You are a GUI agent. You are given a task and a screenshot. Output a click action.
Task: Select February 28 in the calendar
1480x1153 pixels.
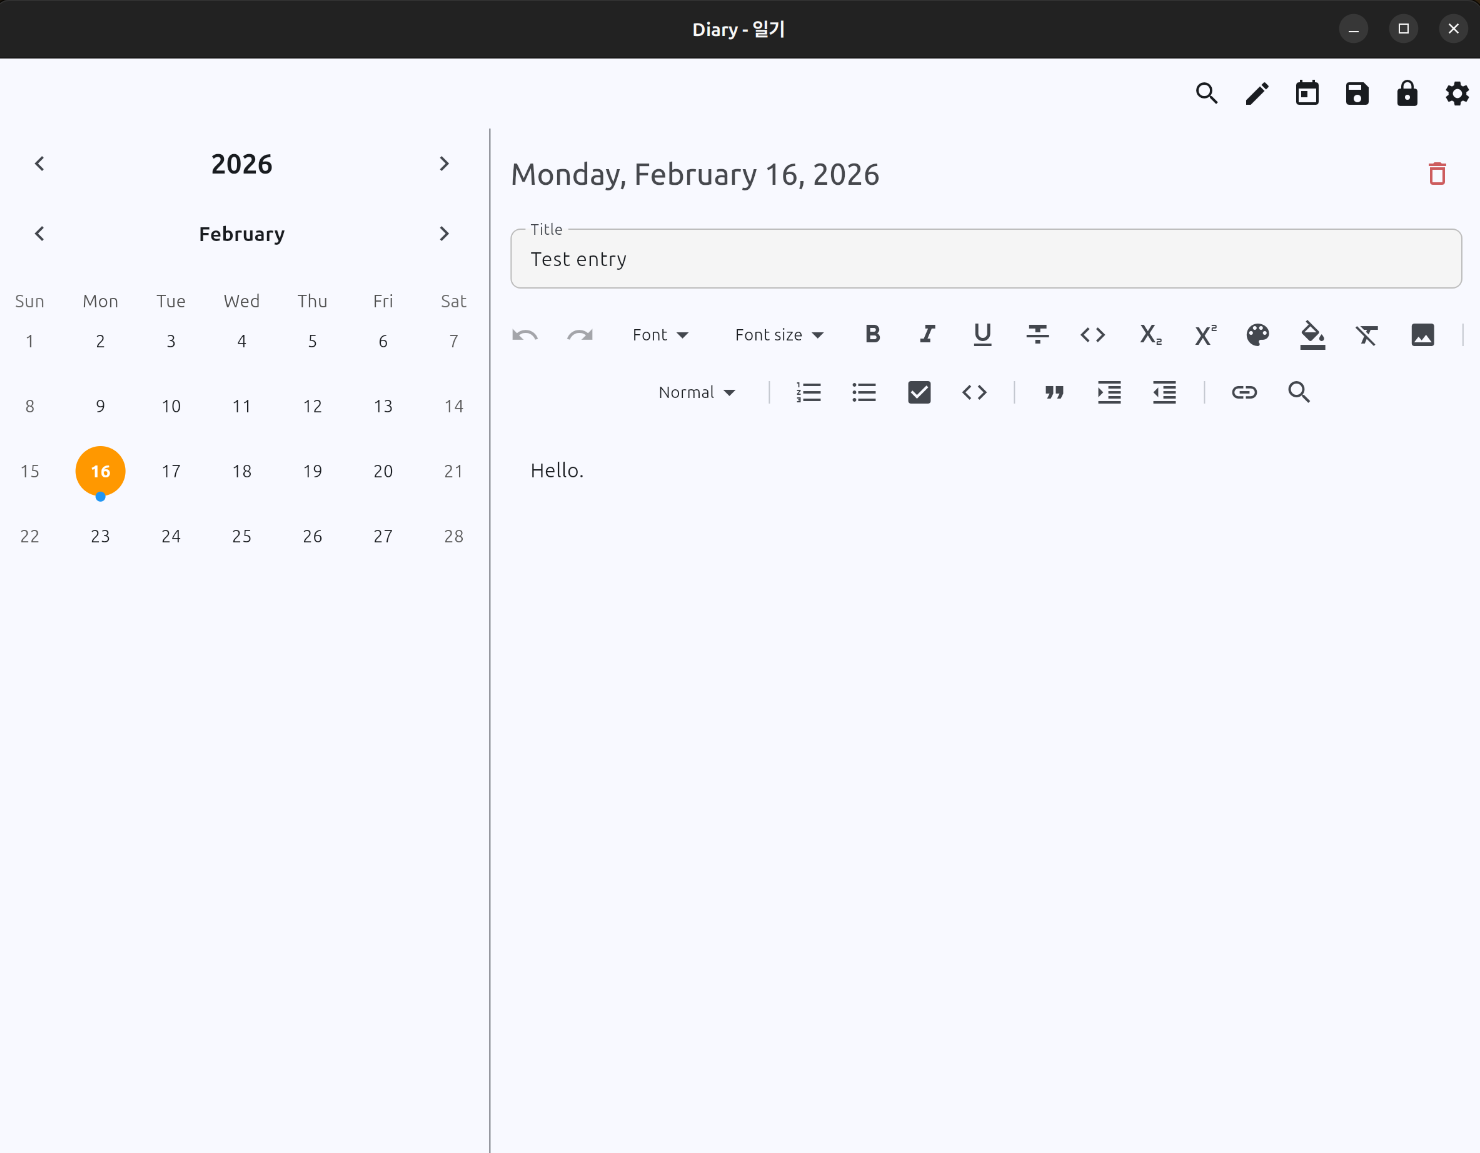454,536
